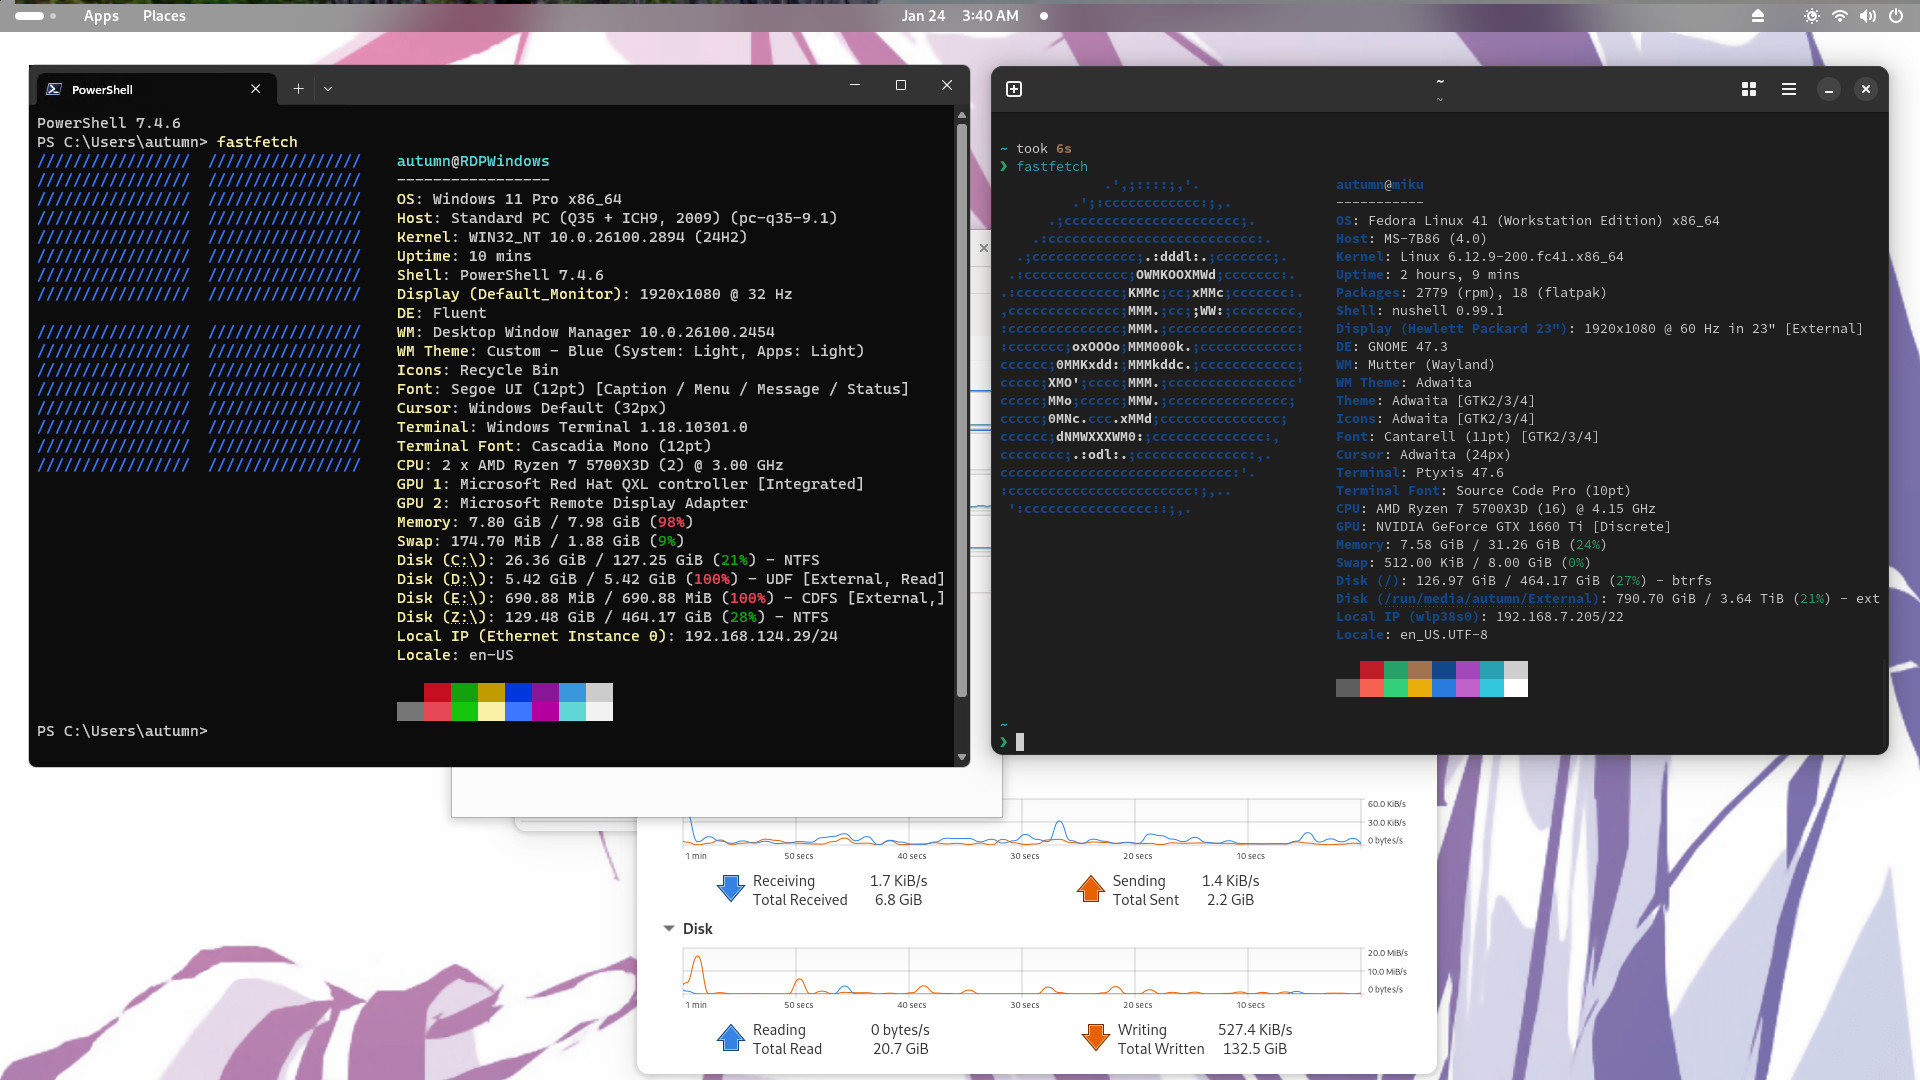Minimize the PowerShell window

855,86
